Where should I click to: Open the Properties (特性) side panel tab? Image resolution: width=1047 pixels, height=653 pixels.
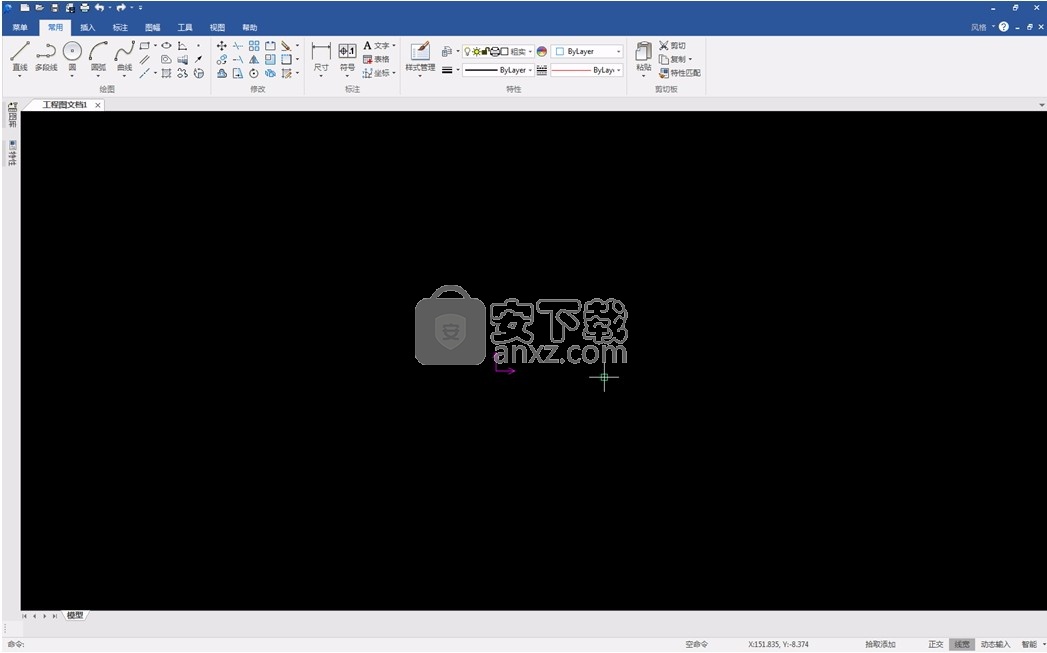12,153
